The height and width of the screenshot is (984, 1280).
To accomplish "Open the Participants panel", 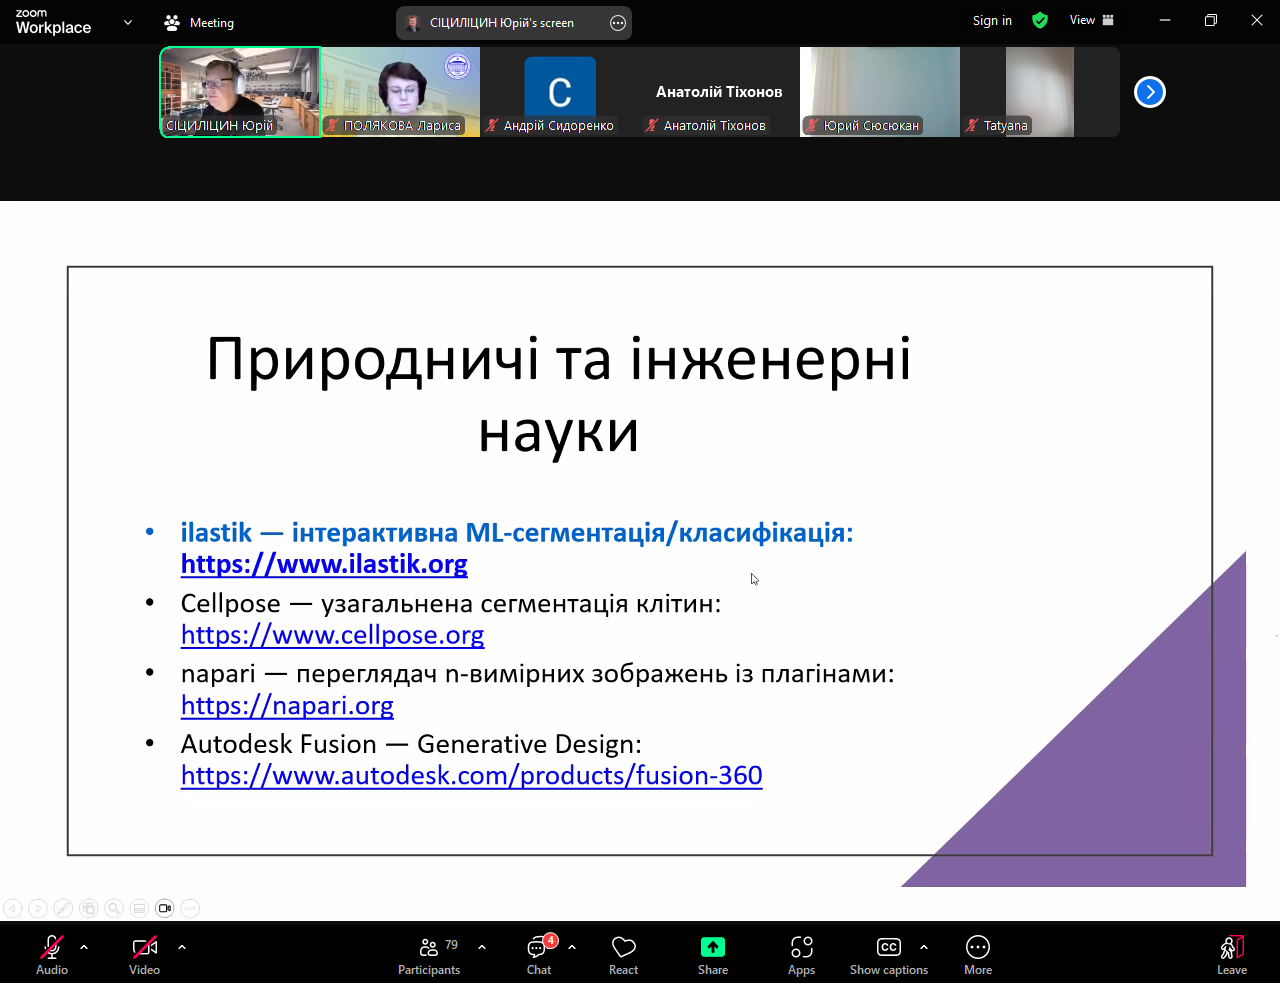I will pos(429,955).
